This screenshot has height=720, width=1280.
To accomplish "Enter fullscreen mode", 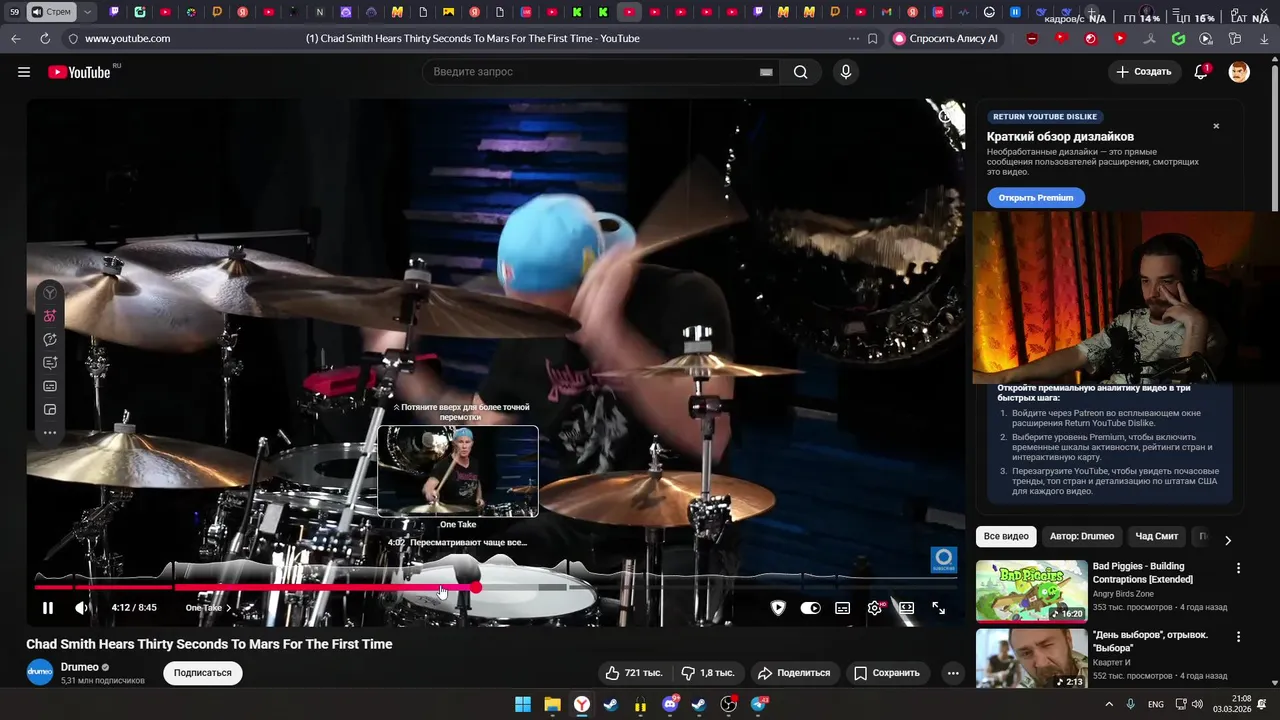I will coord(938,607).
